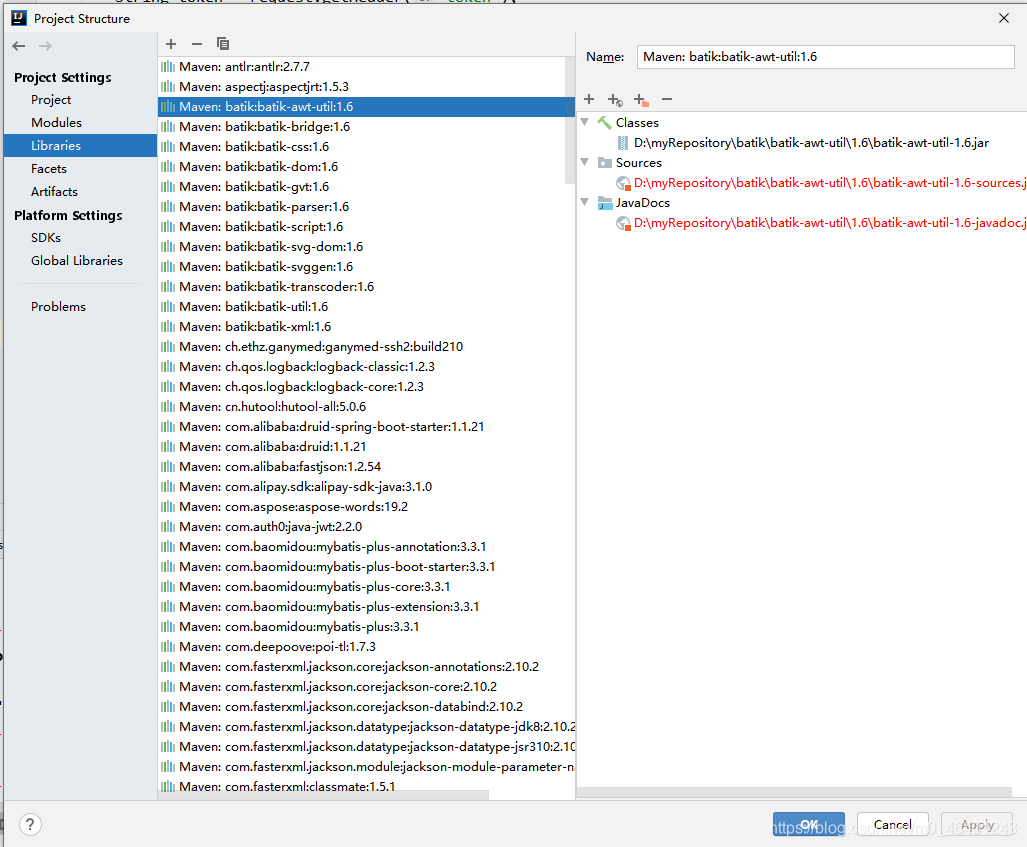1027x847 pixels.
Task: Click the Cancel button
Action: 893,825
